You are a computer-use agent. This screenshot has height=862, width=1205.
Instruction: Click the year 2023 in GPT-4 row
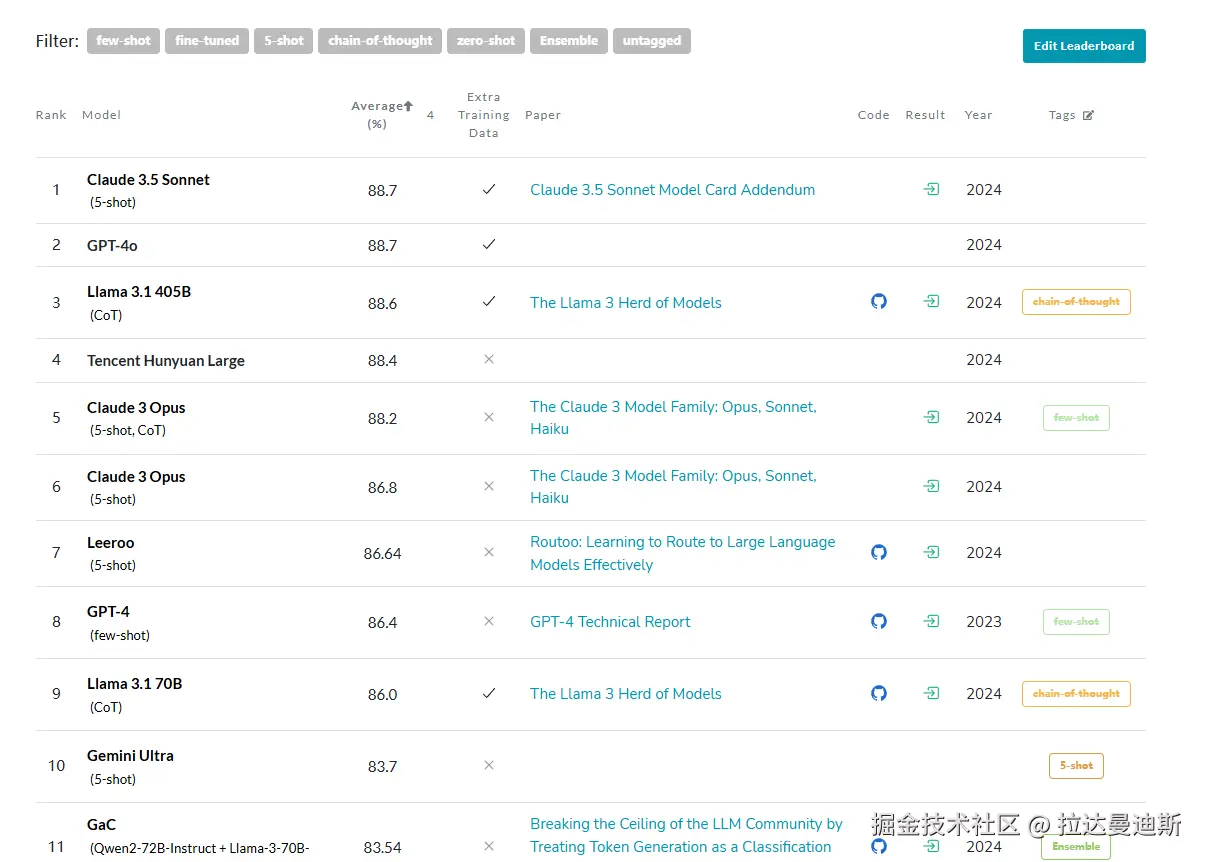[x=984, y=622]
